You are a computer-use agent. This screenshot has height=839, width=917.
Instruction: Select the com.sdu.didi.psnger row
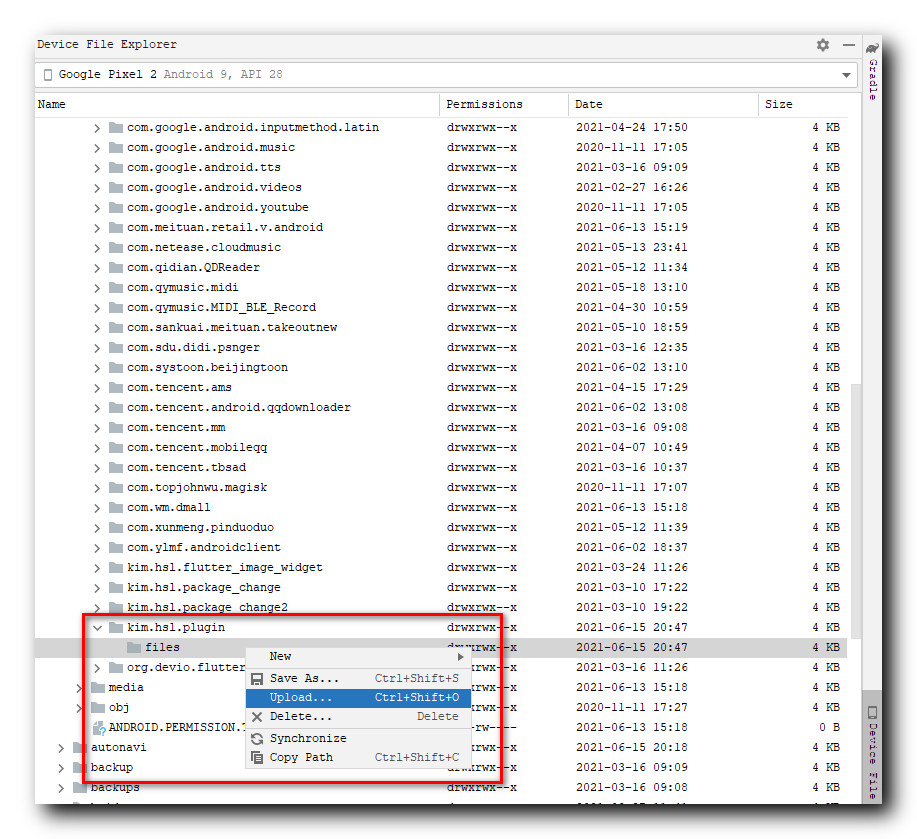pos(440,347)
